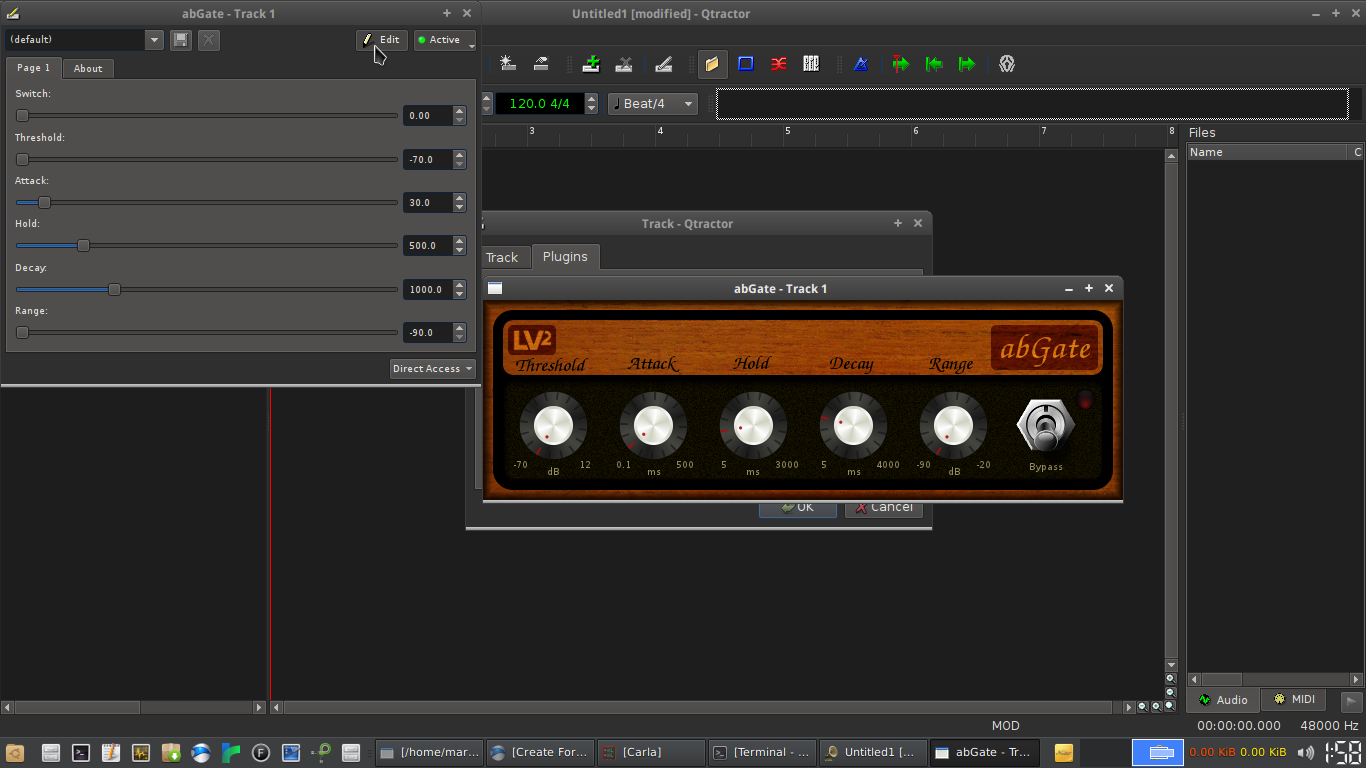1366x768 pixels.
Task: Click the Decay spinbox stepper arrows
Action: pos(460,290)
